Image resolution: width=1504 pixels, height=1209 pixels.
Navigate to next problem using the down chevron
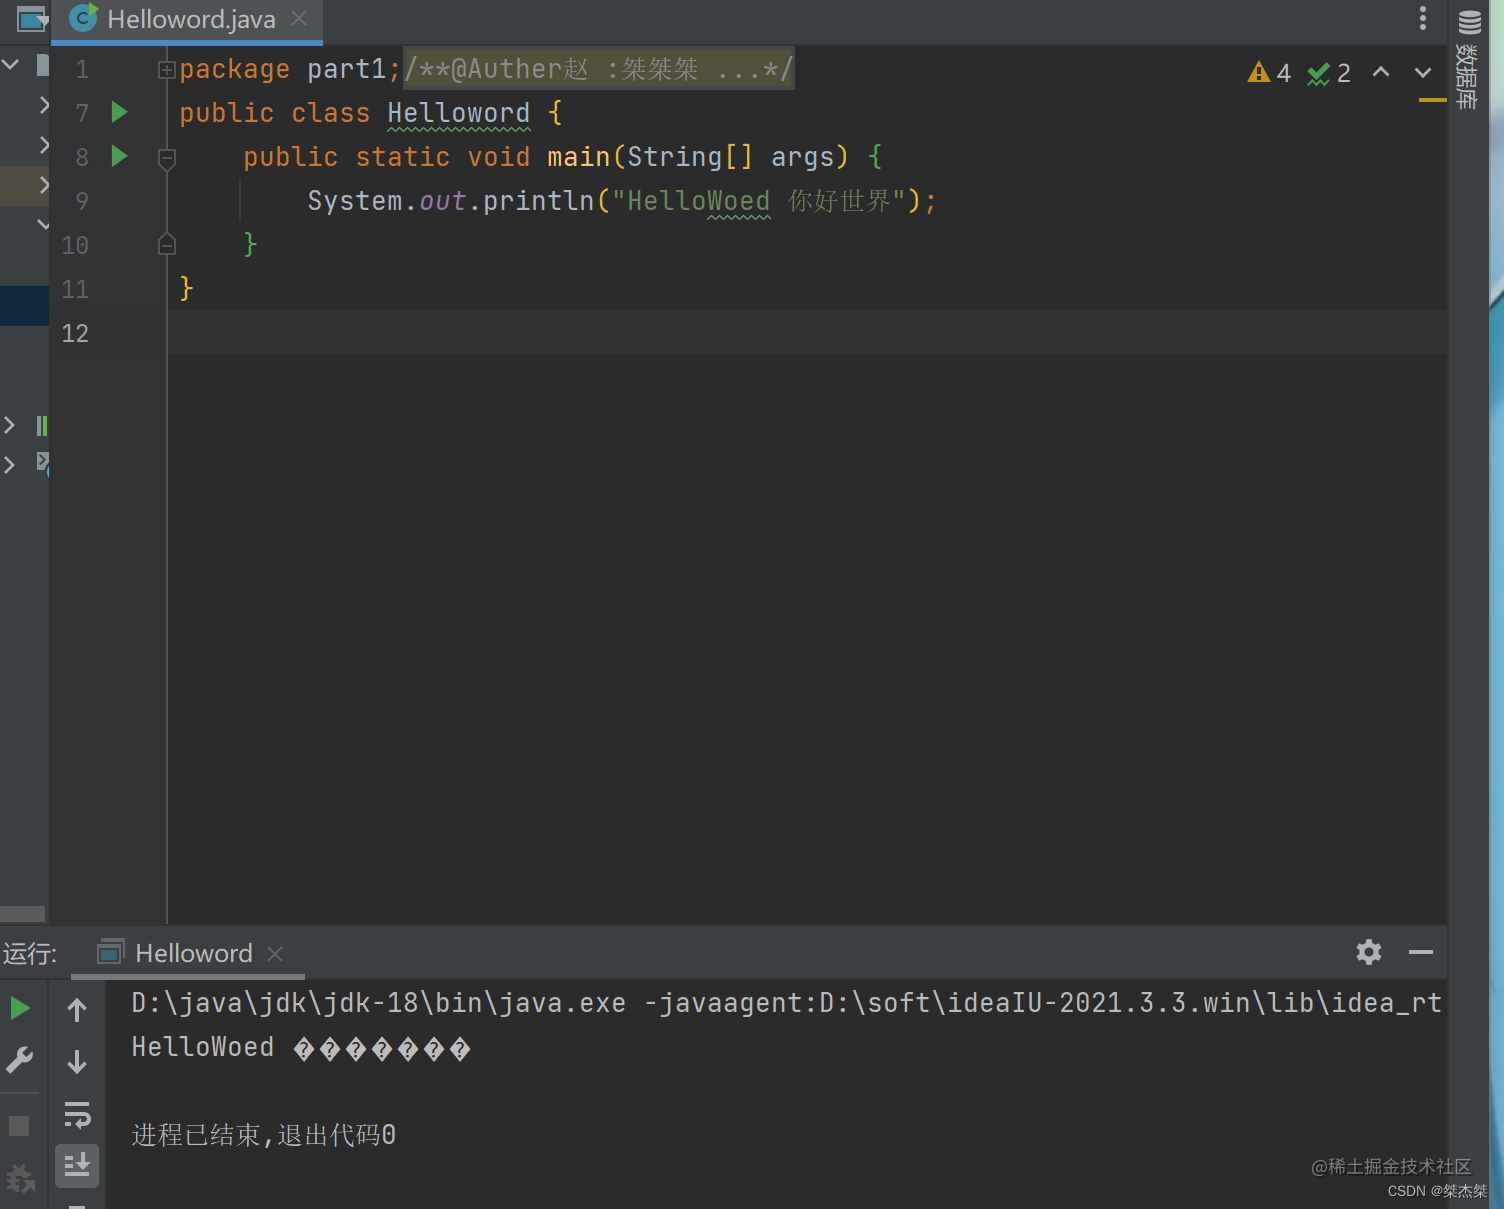click(1422, 72)
